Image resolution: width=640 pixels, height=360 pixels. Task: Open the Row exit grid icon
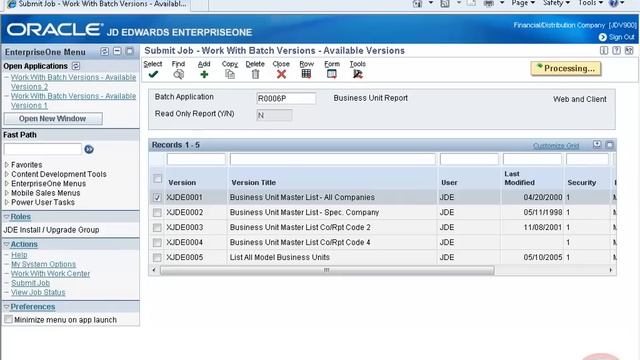click(x=306, y=74)
